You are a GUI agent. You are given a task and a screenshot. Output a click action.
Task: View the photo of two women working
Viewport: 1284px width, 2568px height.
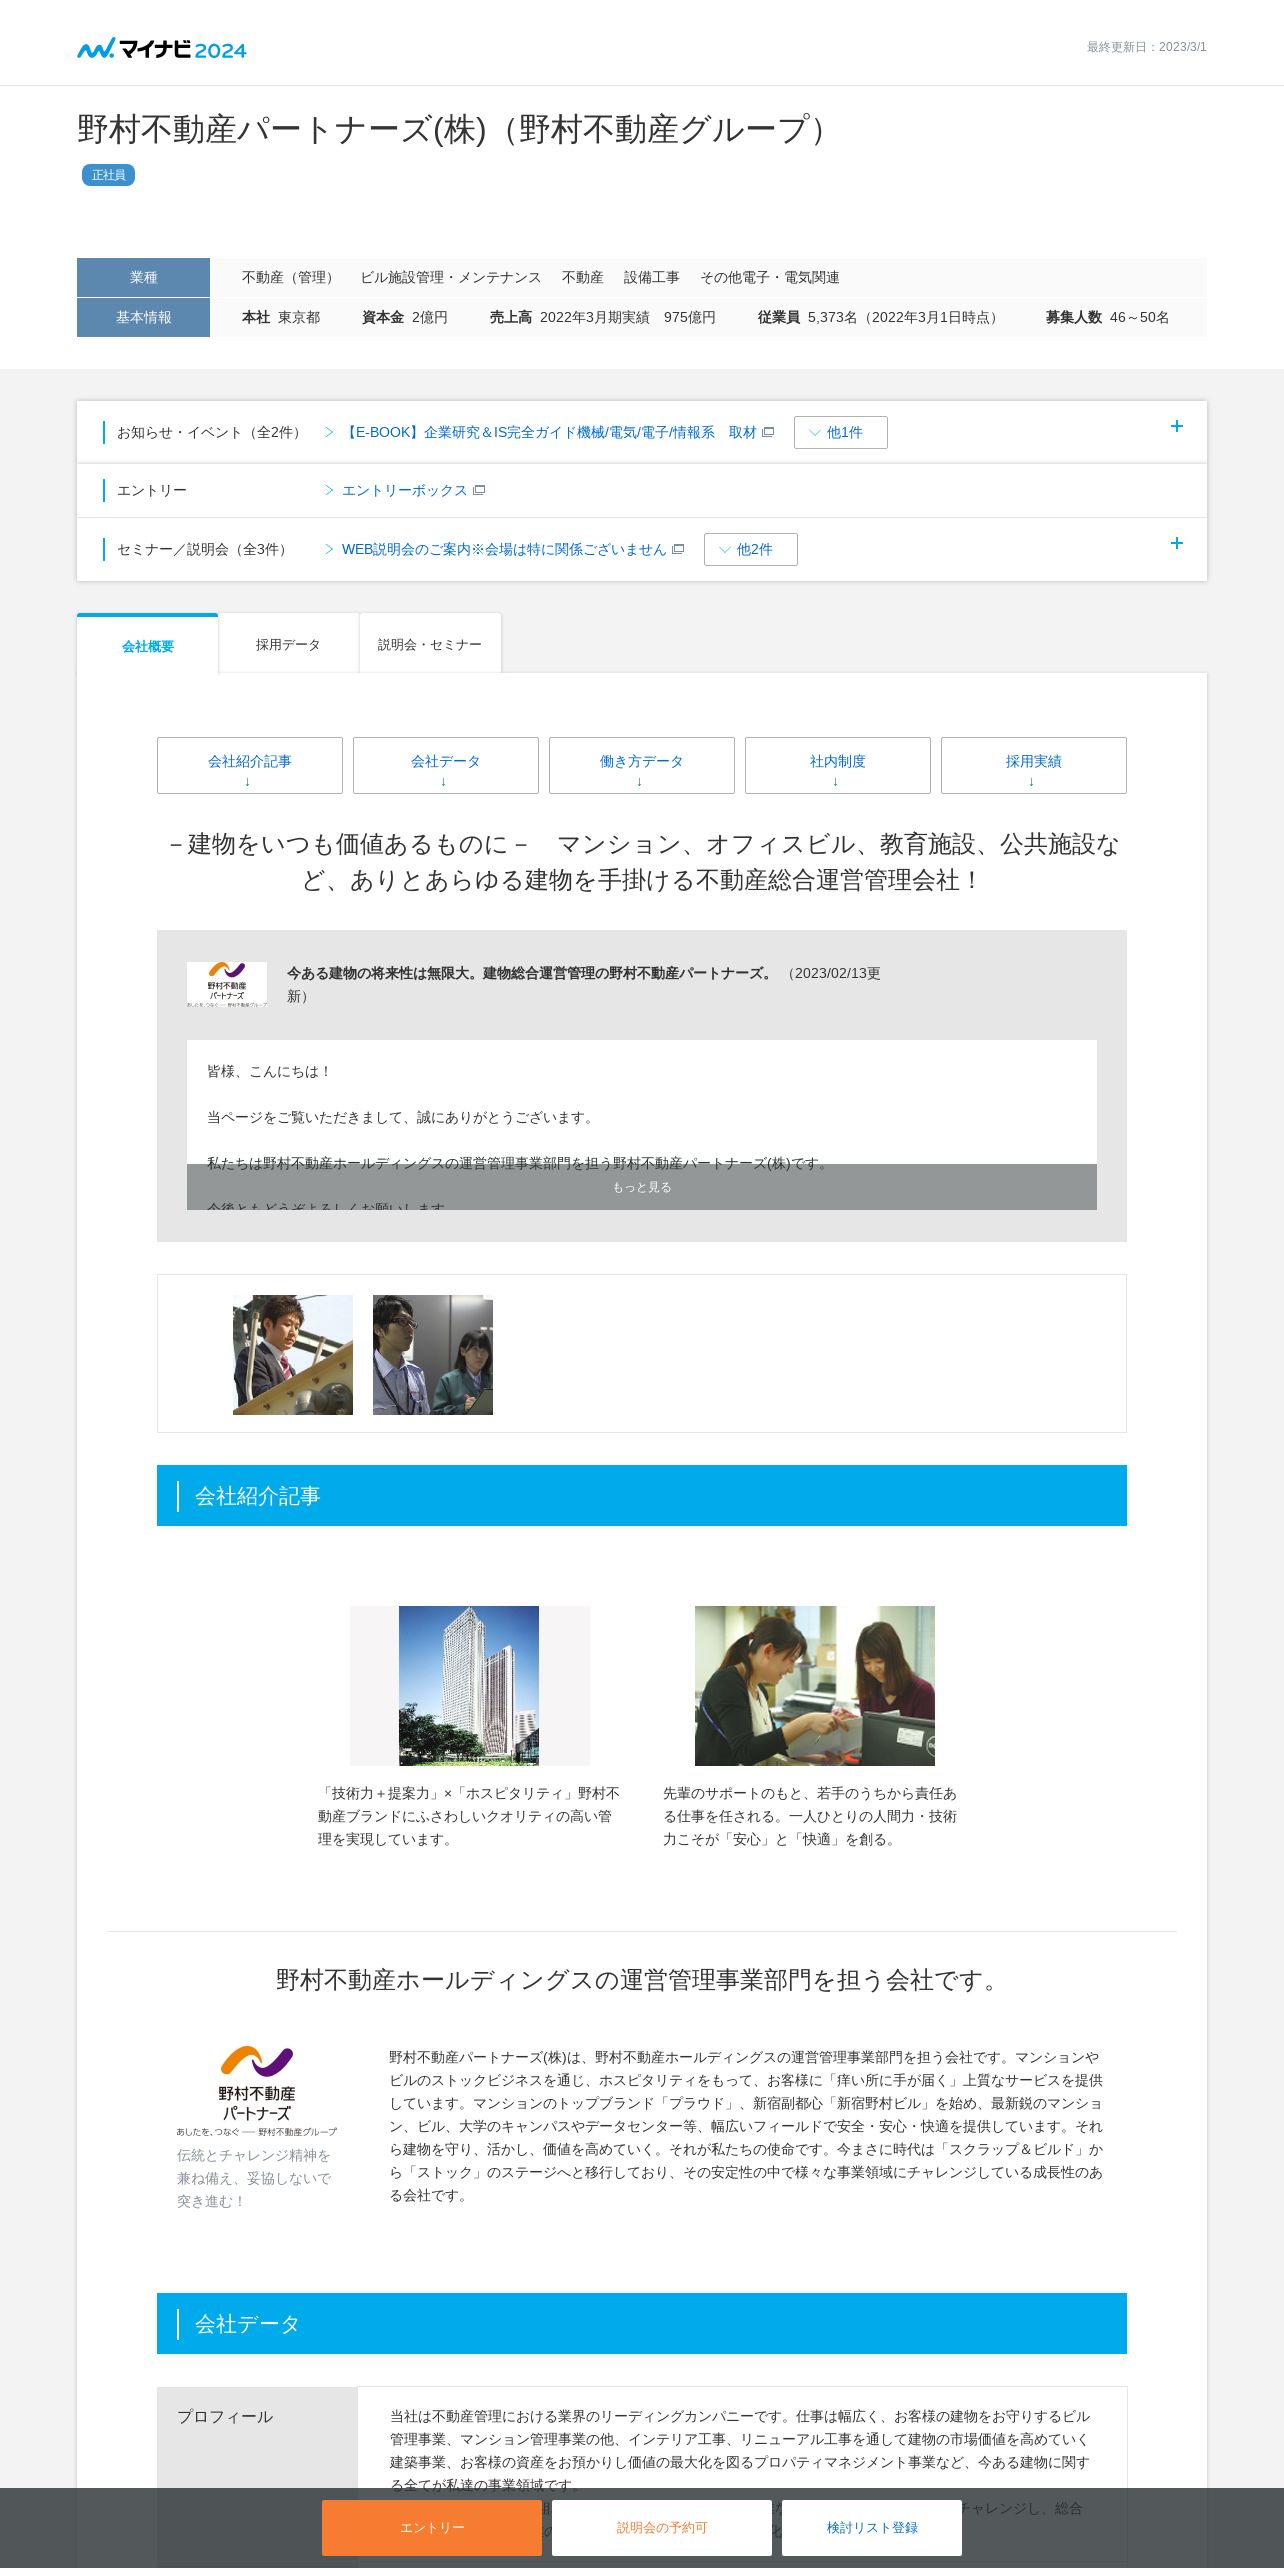click(x=815, y=1686)
